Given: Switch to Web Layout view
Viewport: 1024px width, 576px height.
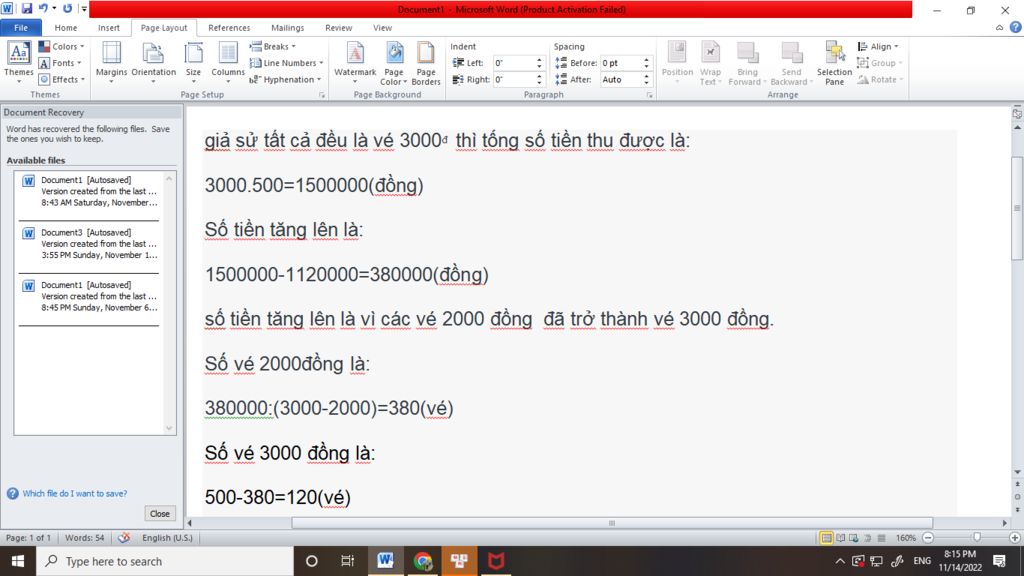Looking at the screenshot, I should pyautogui.click(x=854, y=538).
